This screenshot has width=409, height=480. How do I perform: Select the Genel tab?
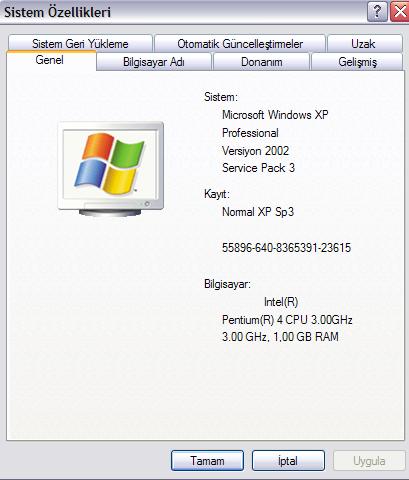click(50, 60)
